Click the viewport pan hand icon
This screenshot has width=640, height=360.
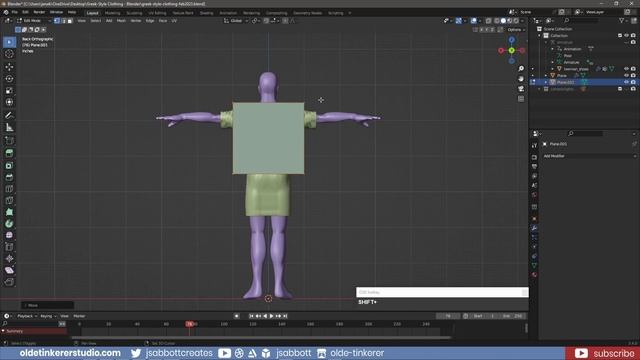521,78
